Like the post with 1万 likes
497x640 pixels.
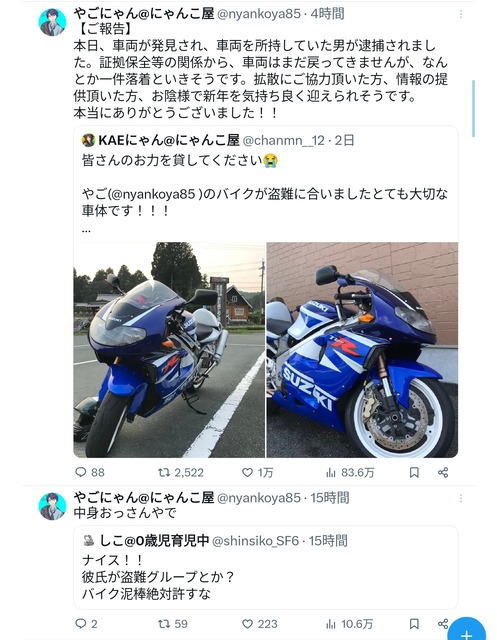(x=247, y=472)
